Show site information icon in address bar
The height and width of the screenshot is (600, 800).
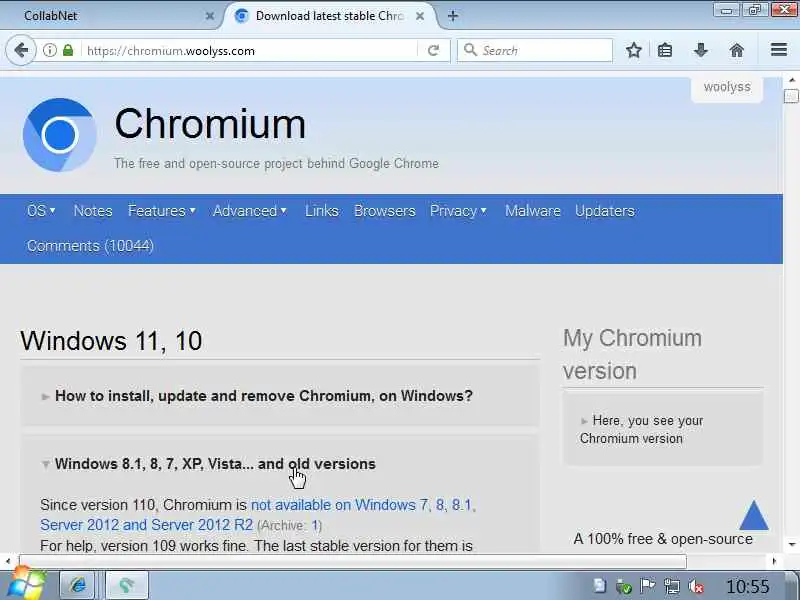coord(49,51)
